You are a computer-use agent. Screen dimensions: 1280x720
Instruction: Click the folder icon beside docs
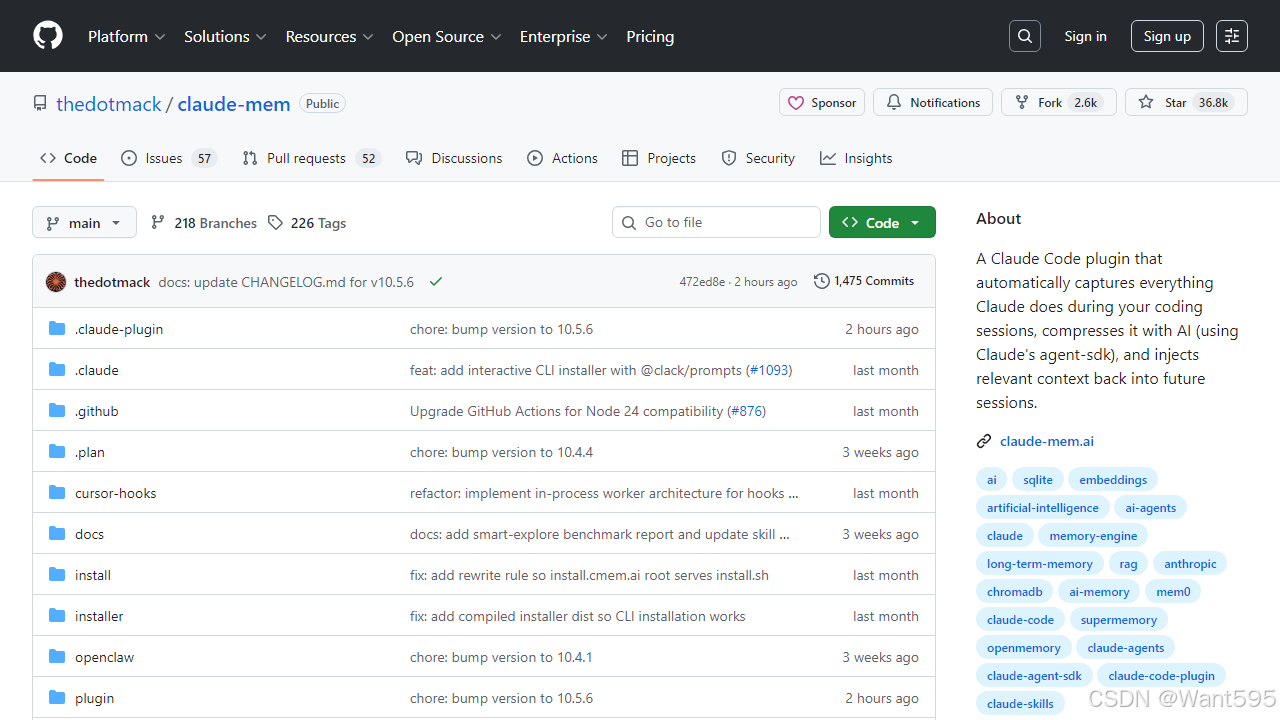[x=57, y=534]
